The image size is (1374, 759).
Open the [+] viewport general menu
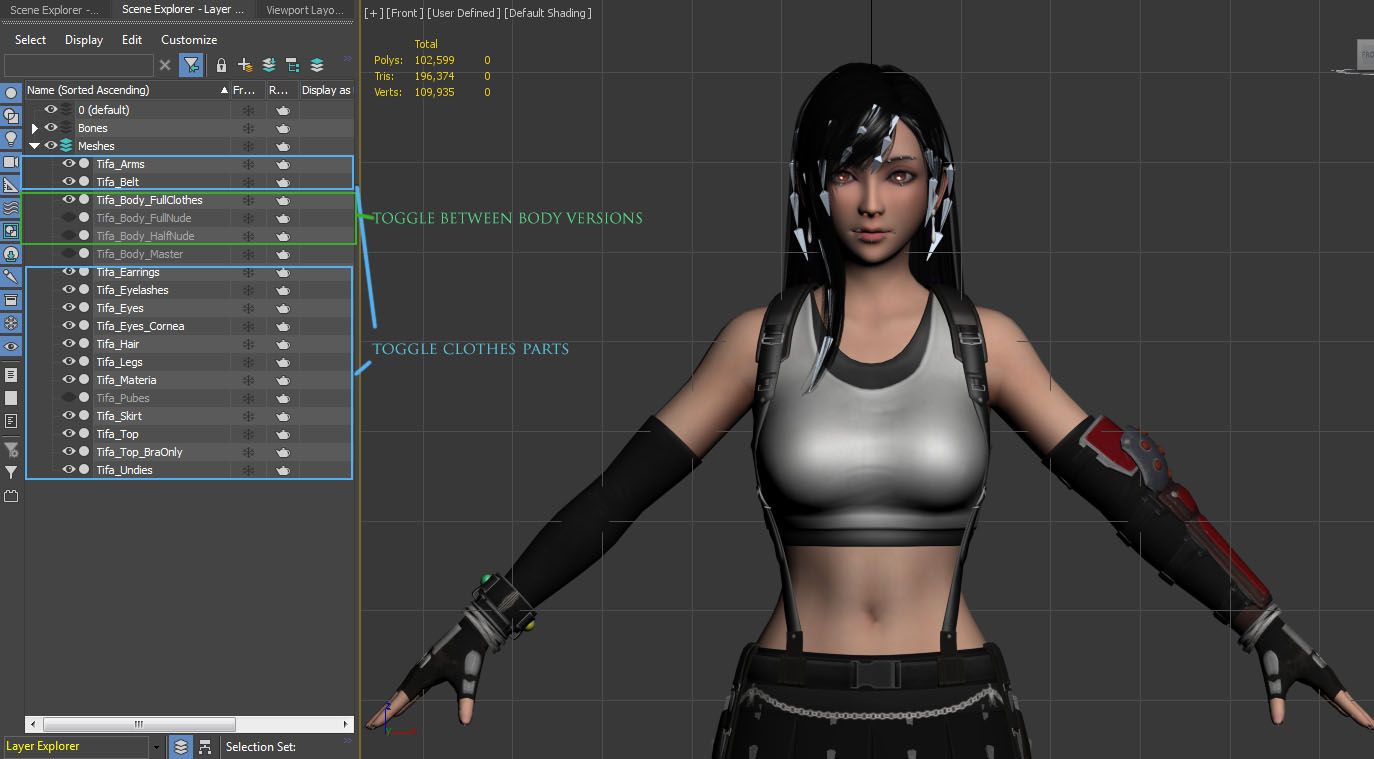tap(373, 13)
